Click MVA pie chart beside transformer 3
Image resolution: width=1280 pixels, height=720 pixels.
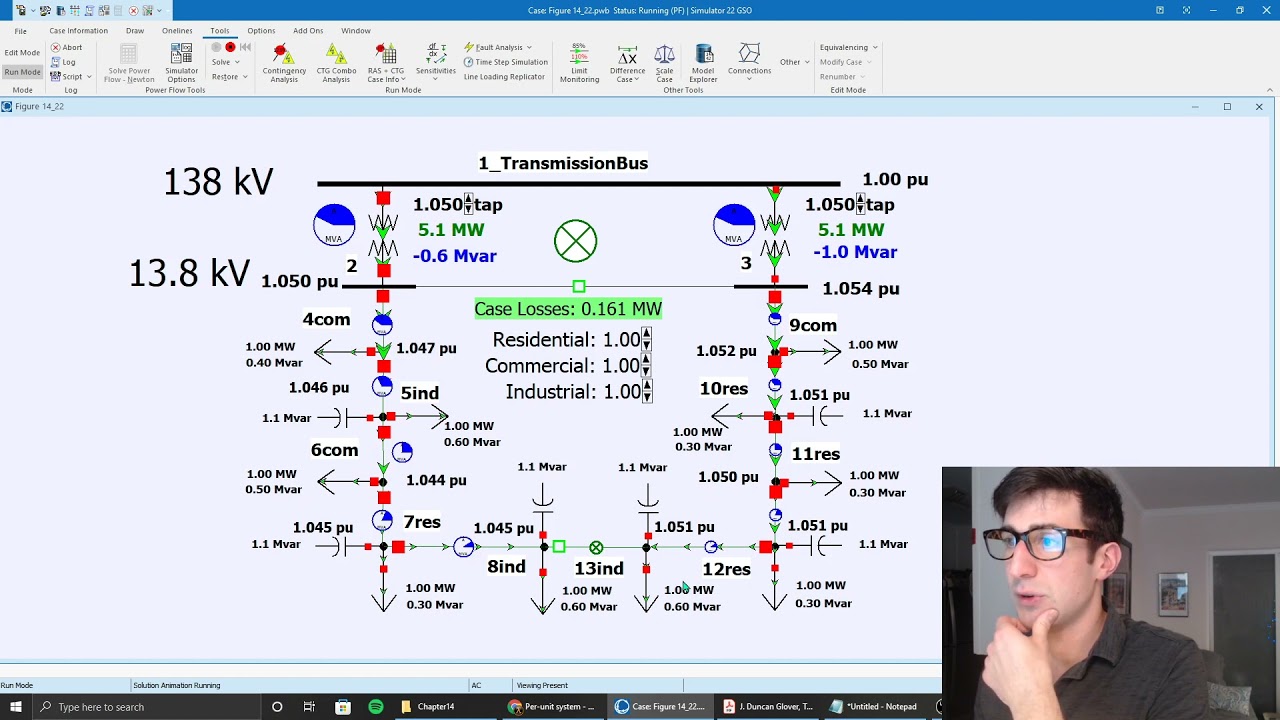(734, 225)
